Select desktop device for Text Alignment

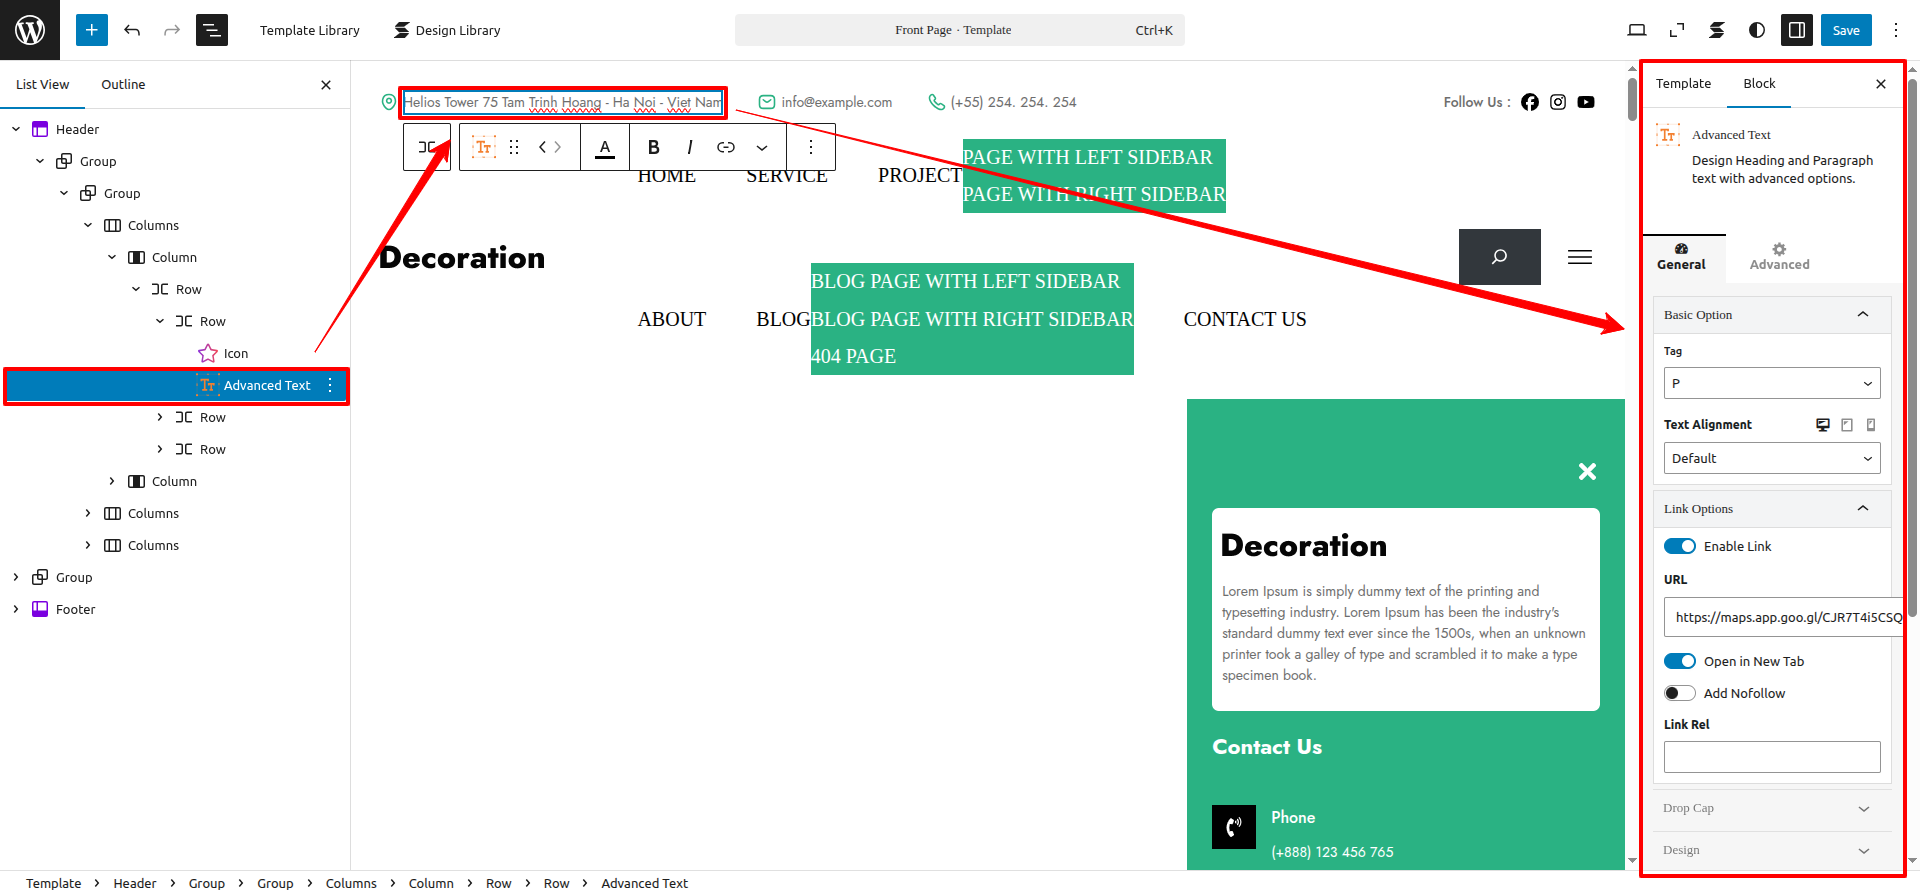(x=1823, y=425)
